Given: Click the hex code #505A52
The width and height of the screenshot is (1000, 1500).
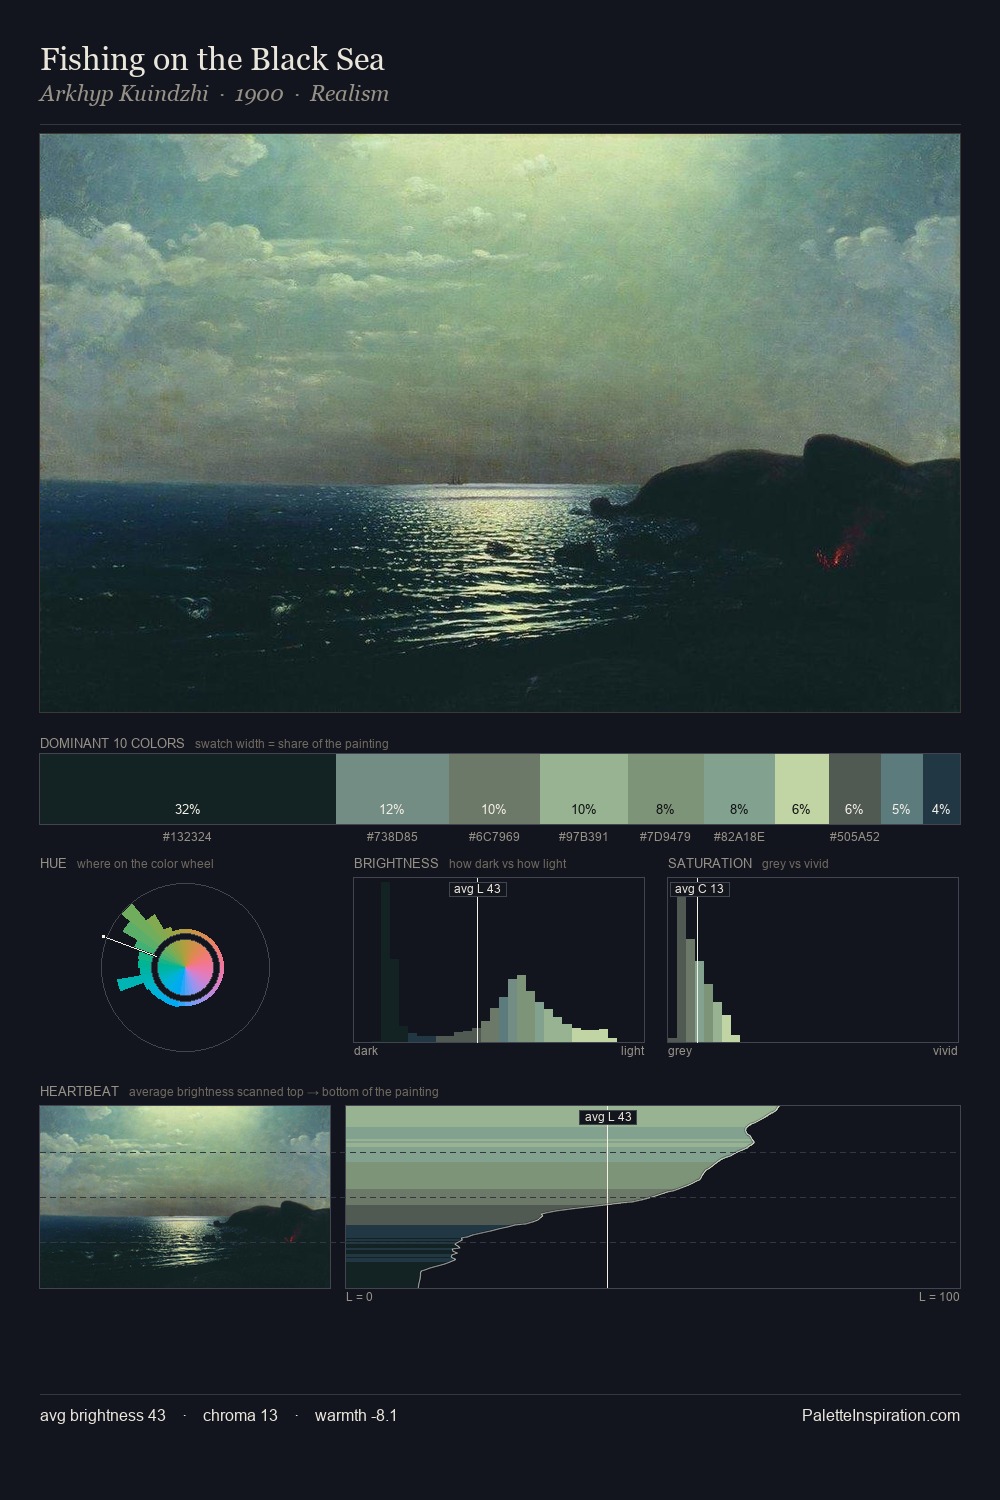Looking at the screenshot, I should point(855,837).
